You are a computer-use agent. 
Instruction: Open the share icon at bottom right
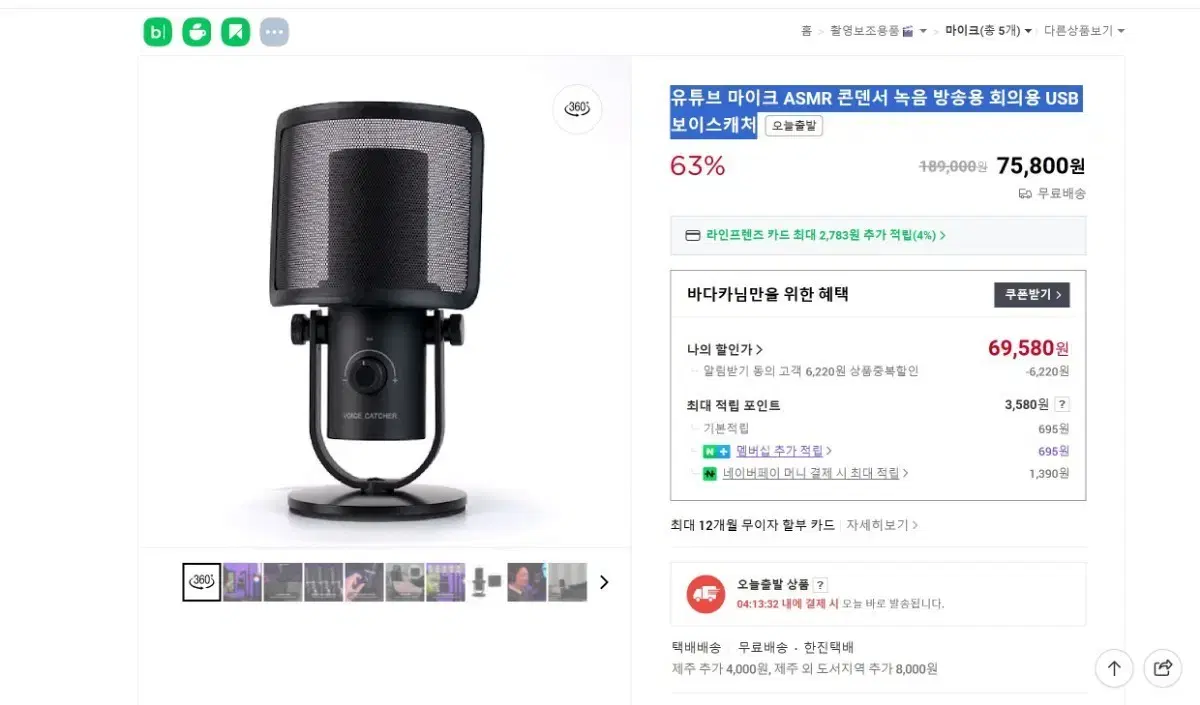pyautogui.click(x=1162, y=668)
